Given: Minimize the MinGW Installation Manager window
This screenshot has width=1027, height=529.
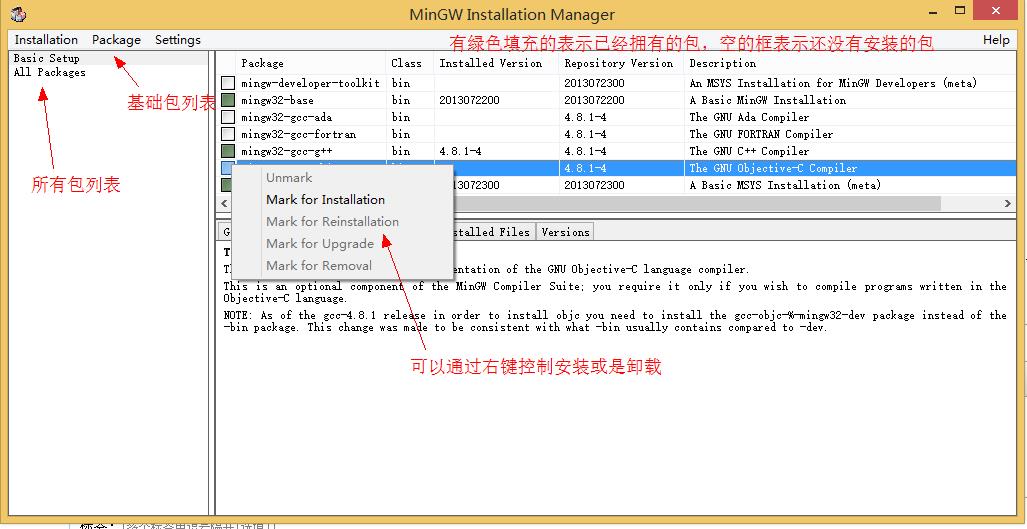Looking at the screenshot, I should click(933, 11).
